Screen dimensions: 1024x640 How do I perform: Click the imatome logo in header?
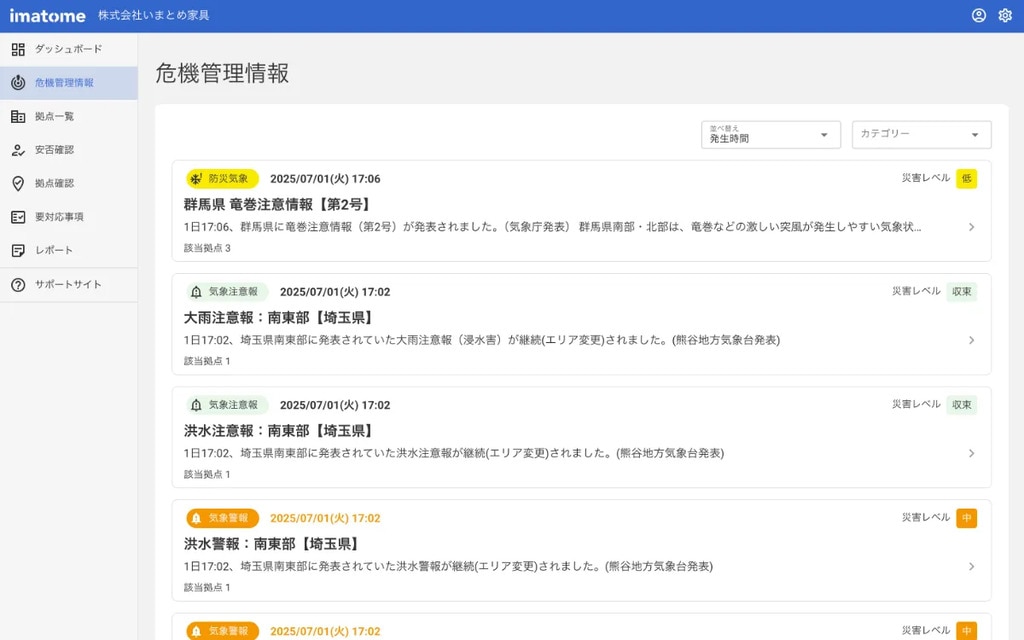click(x=48, y=16)
